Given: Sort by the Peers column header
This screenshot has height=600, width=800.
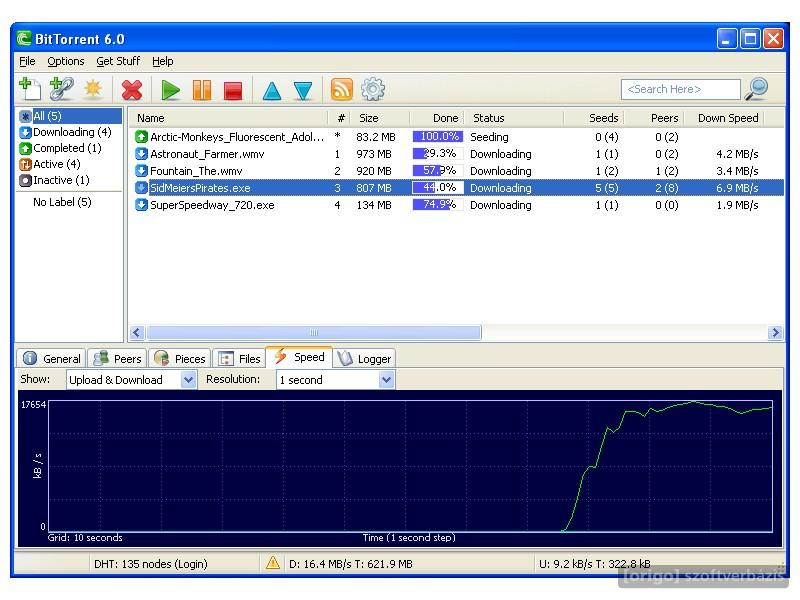Looking at the screenshot, I should tap(655, 118).
